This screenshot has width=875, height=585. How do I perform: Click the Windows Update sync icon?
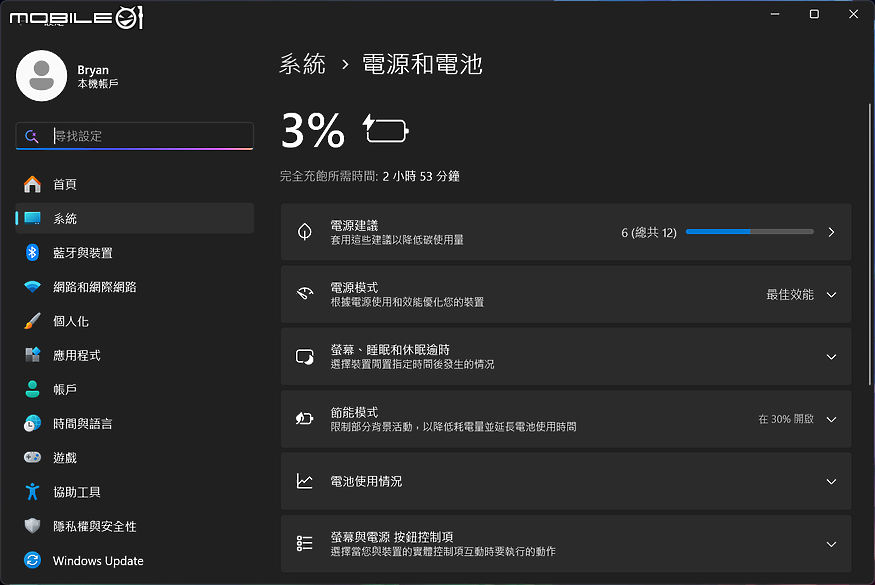pos(32,560)
